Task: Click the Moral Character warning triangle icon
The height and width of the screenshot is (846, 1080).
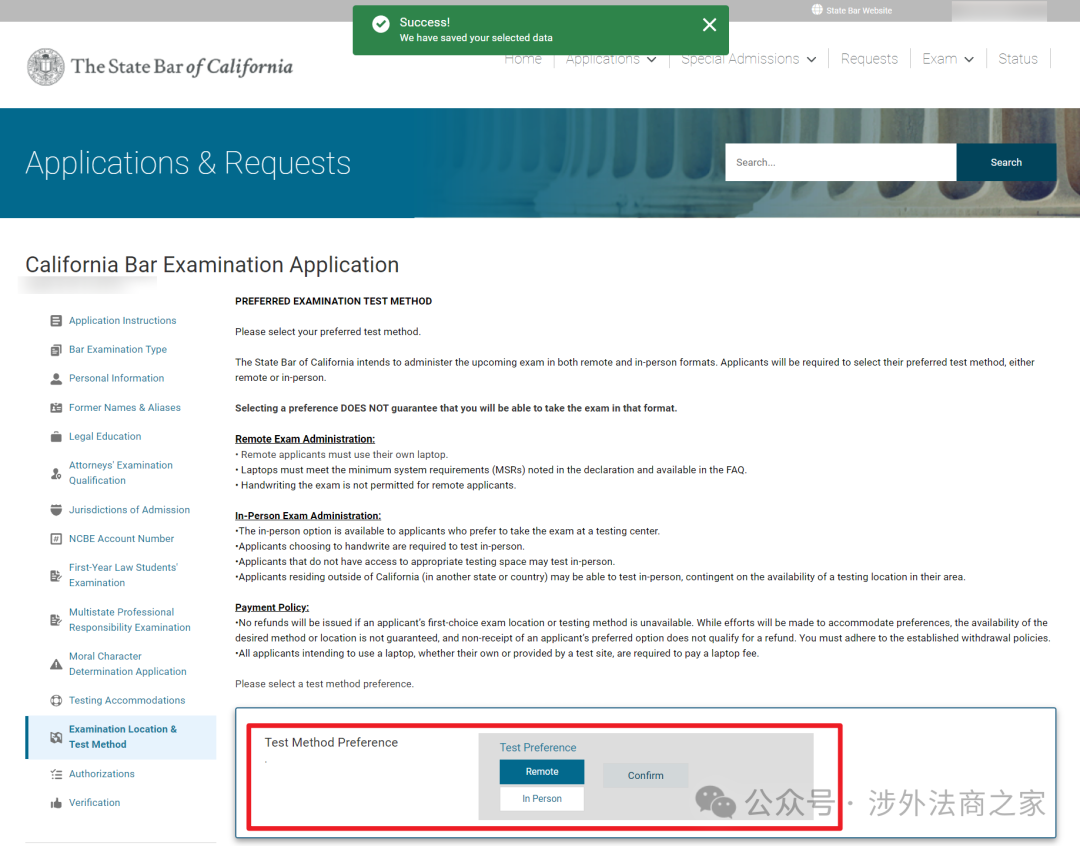Action: coord(56,664)
